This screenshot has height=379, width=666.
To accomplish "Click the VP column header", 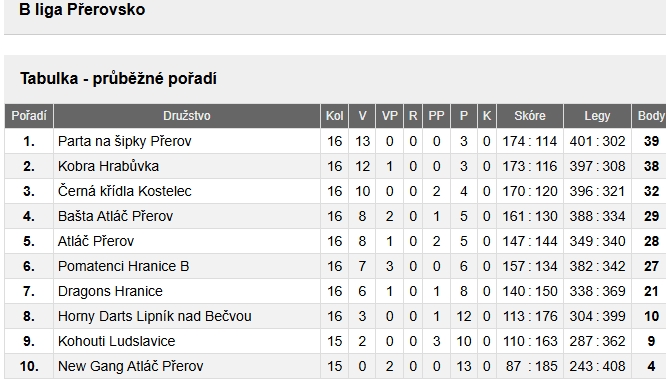I will (x=389, y=116).
